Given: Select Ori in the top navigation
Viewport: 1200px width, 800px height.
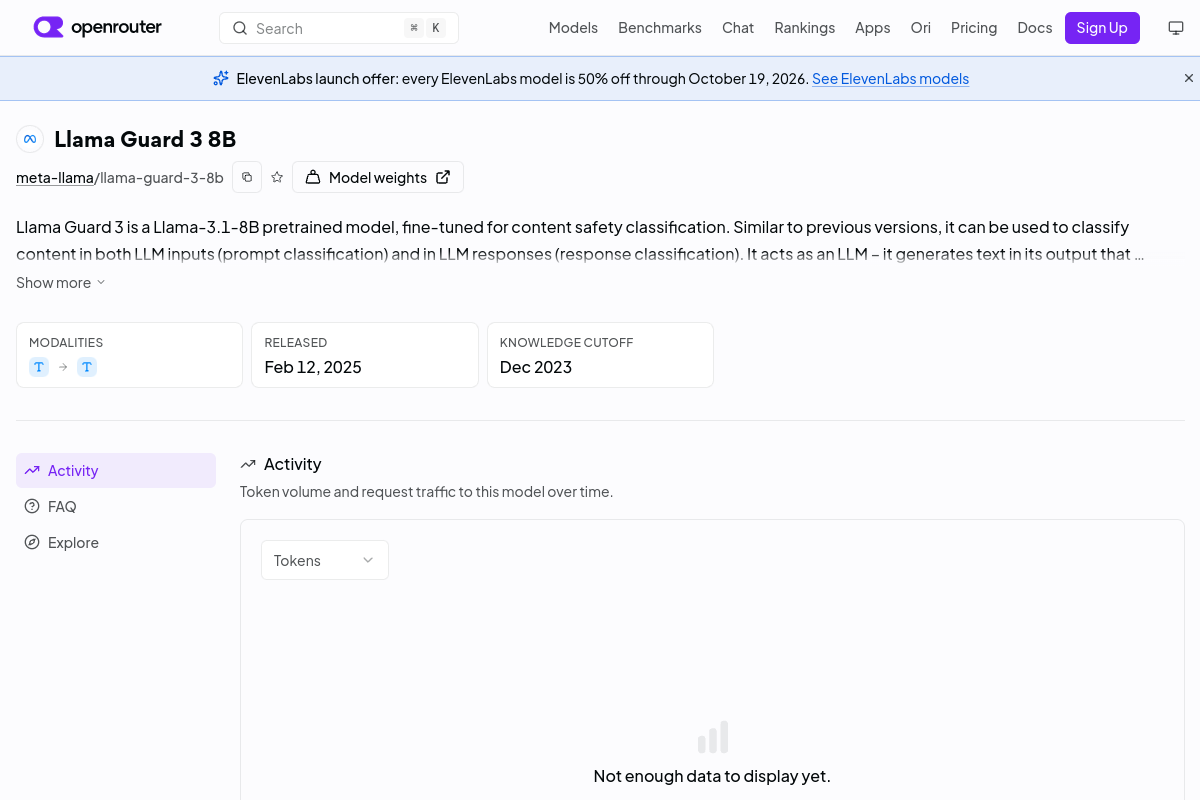Looking at the screenshot, I should tap(921, 28).
